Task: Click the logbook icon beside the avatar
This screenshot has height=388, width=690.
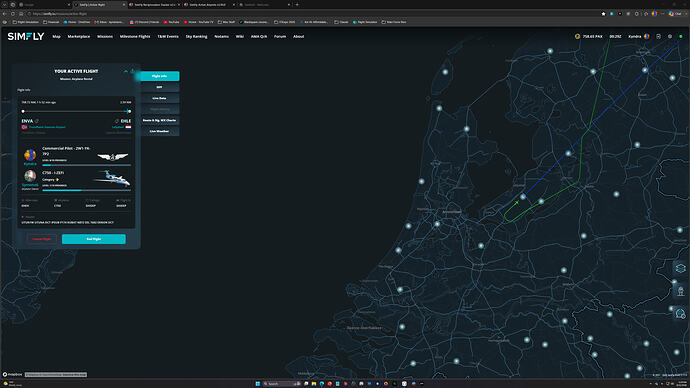Action: pyautogui.click(x=658, y=37)
